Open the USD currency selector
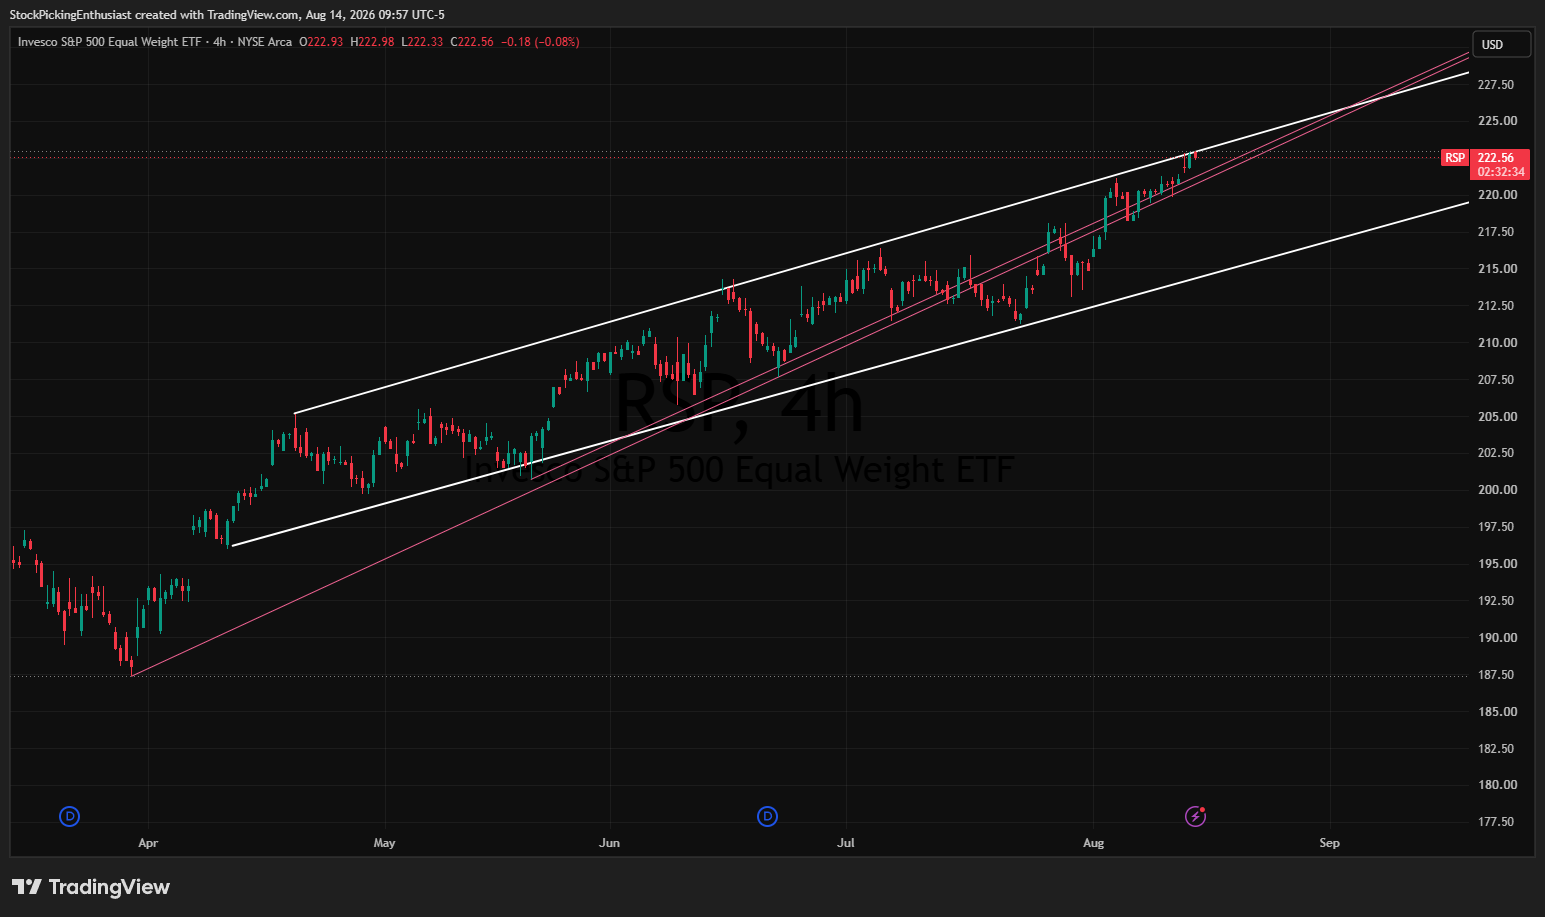 pos(1501,44)
